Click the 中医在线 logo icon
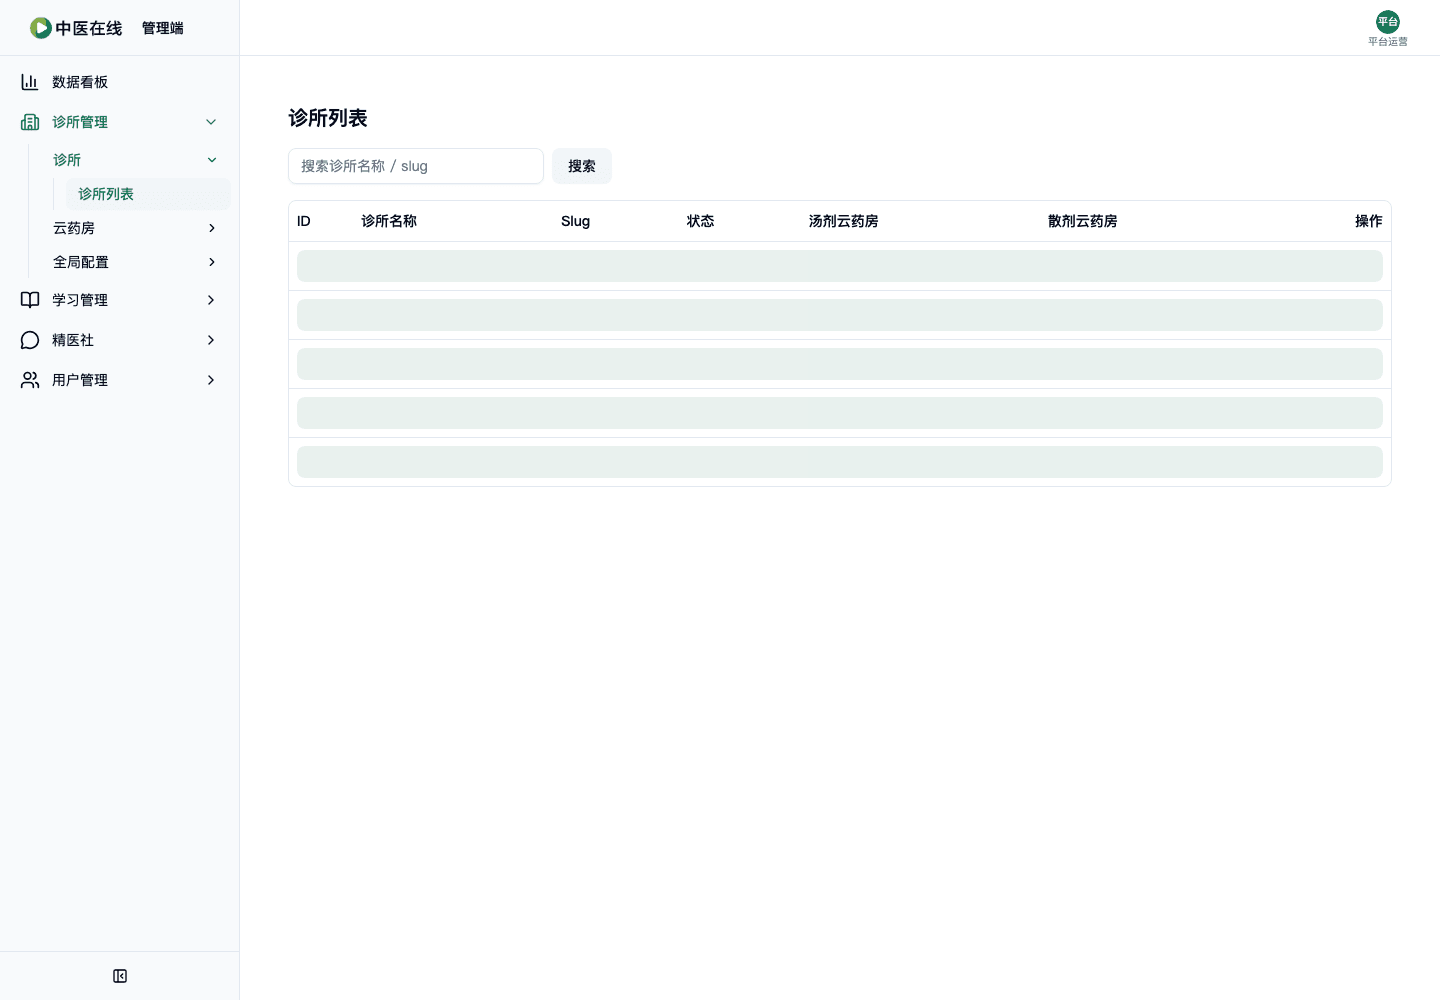 pos(40,28)
